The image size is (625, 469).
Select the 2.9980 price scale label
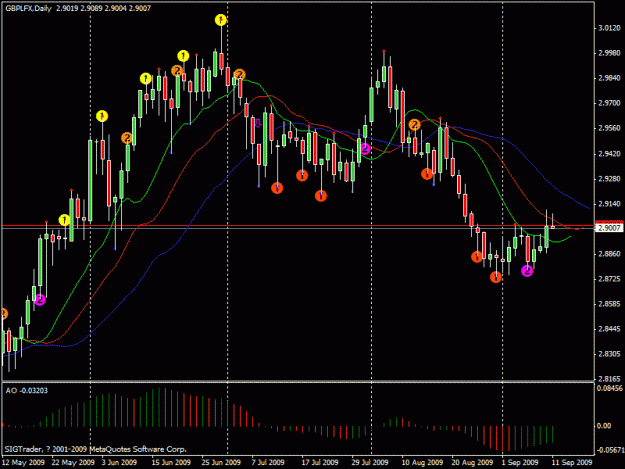(x=609, y=53)
